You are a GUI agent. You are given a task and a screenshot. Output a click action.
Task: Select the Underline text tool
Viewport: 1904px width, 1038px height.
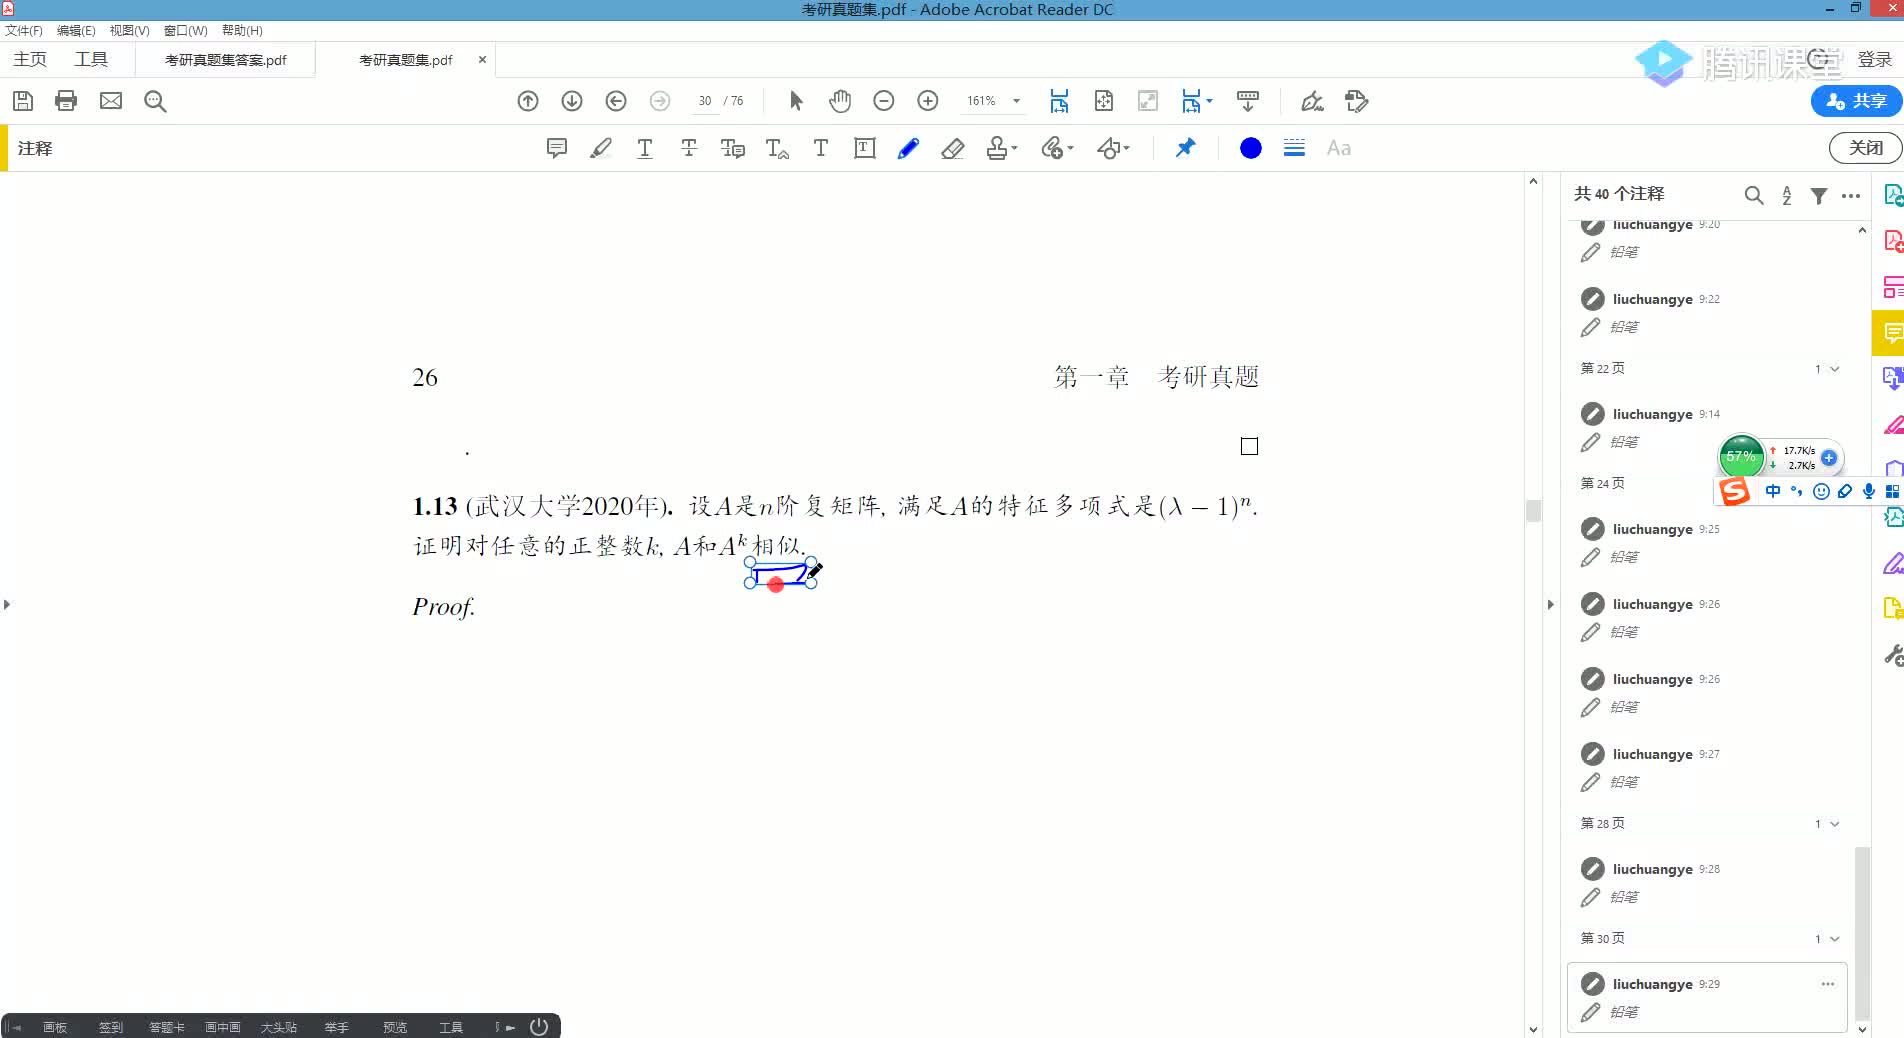point(645,148)
